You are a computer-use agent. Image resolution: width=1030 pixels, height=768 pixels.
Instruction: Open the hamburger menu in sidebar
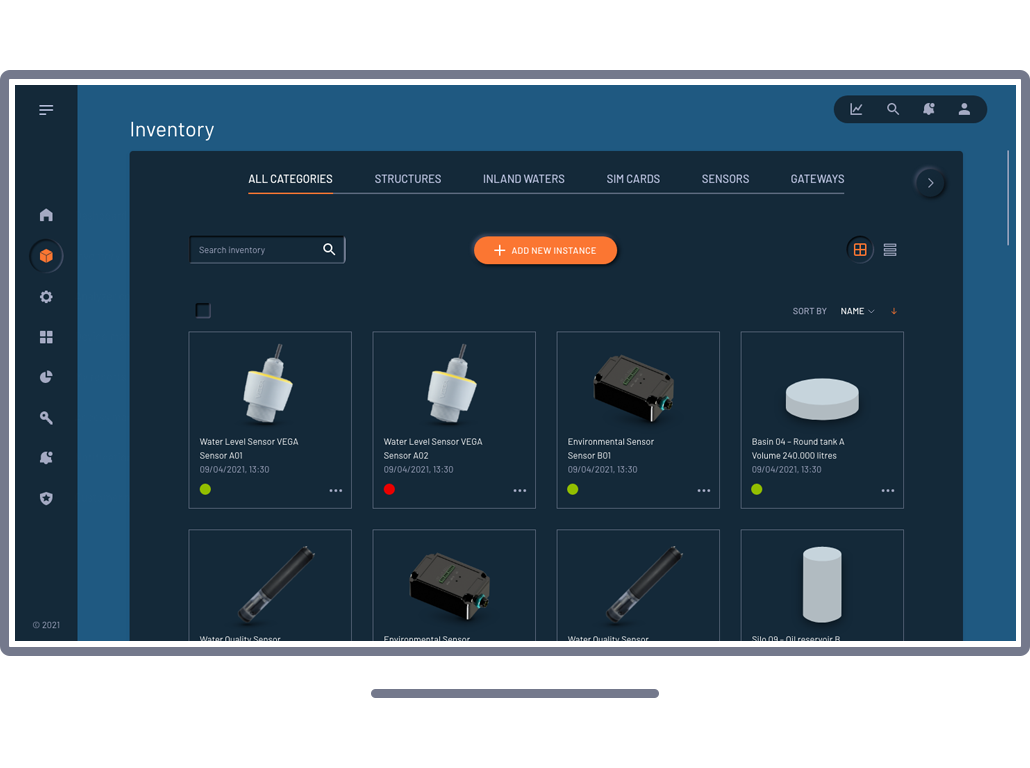(x=46, y=110)
